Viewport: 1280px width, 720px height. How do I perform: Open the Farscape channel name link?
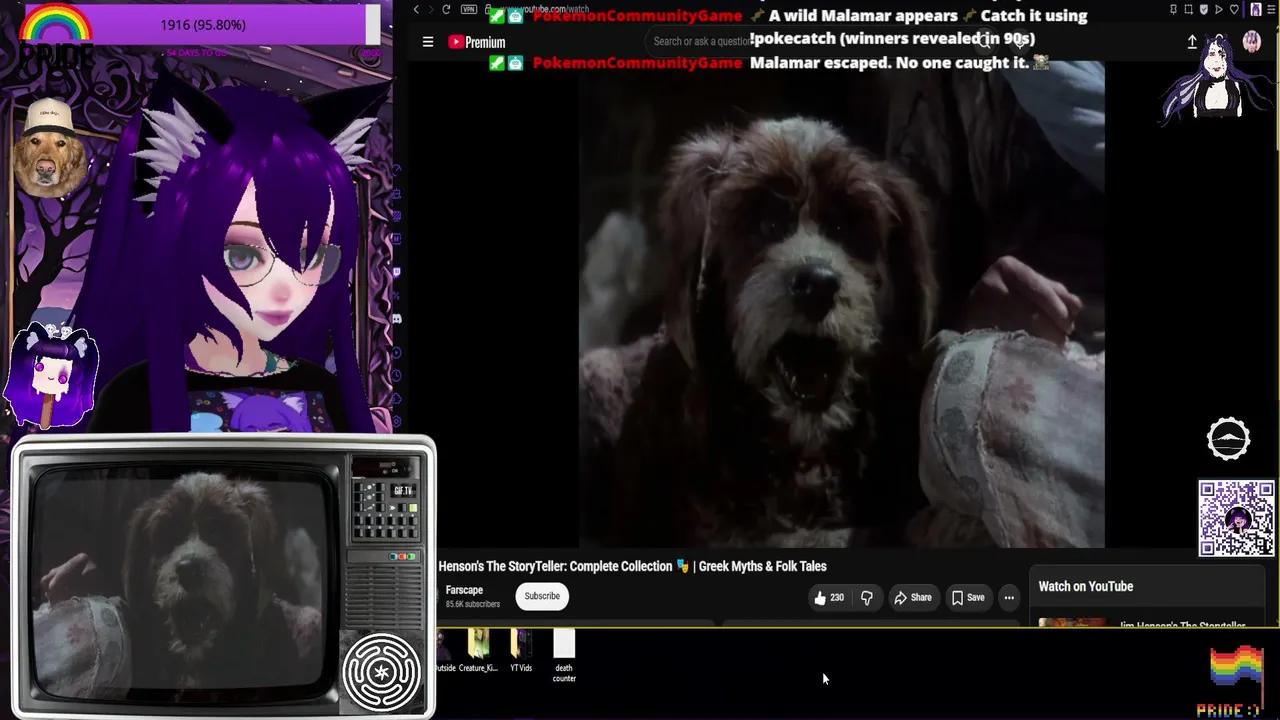(x=464, y=591)
